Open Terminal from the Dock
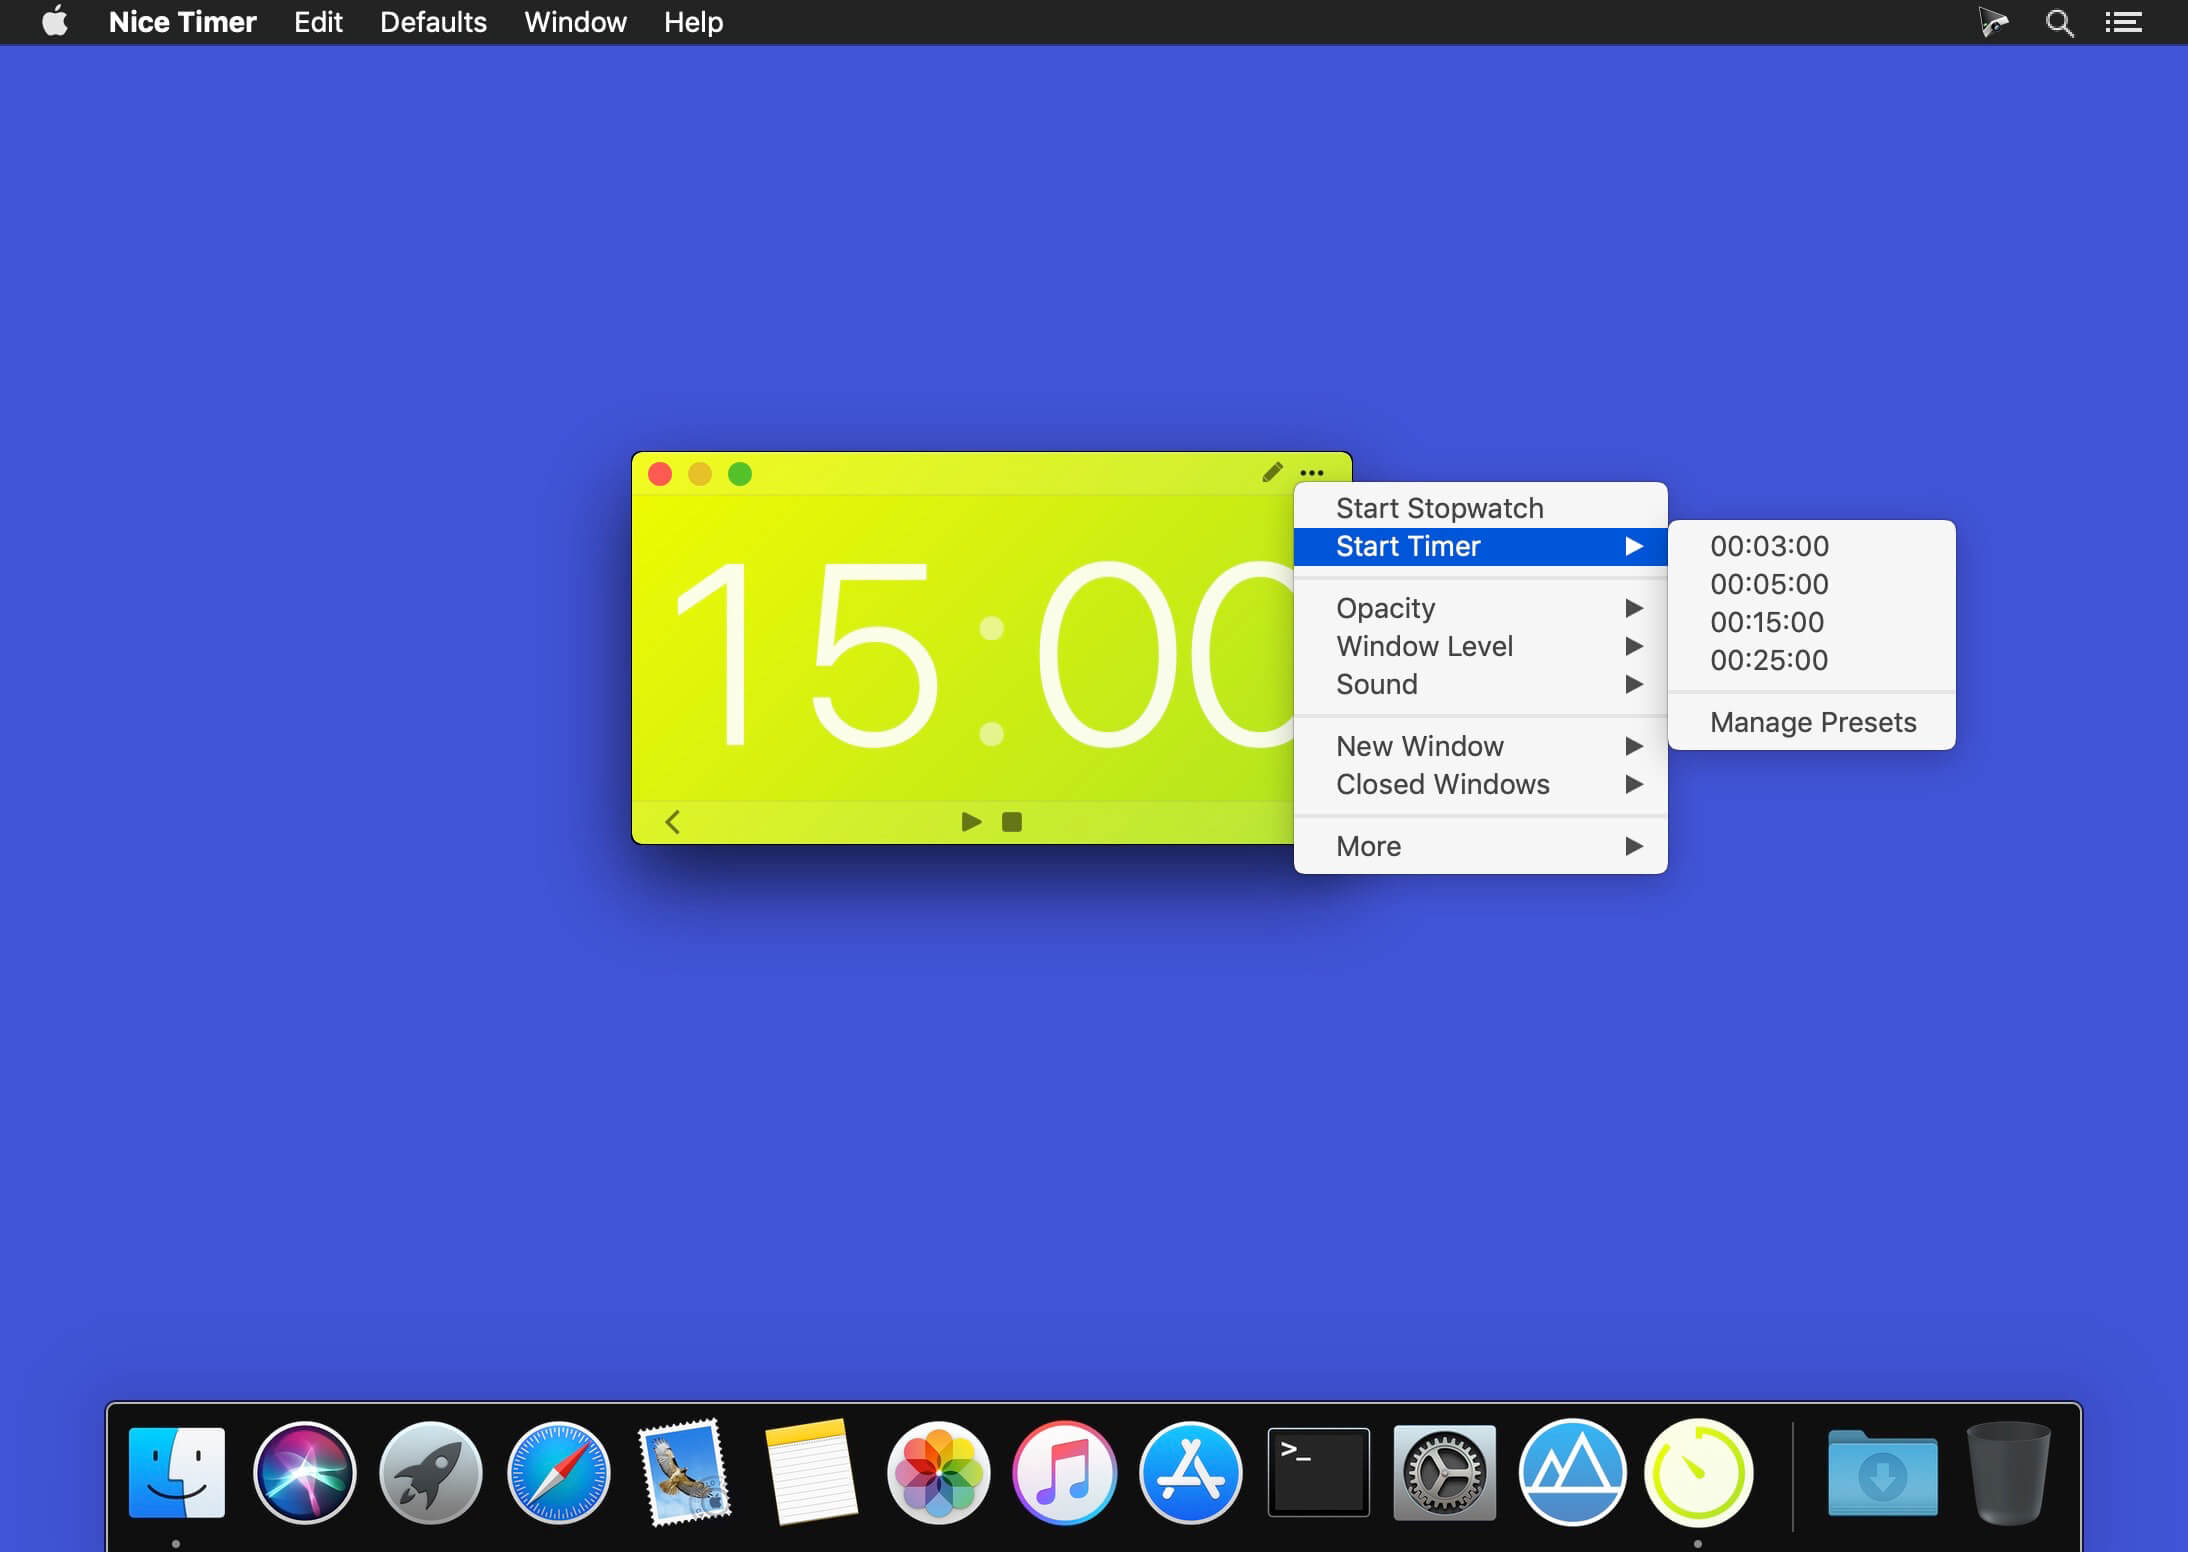This screenshot has height=1552, width=2188. 1318,1472
